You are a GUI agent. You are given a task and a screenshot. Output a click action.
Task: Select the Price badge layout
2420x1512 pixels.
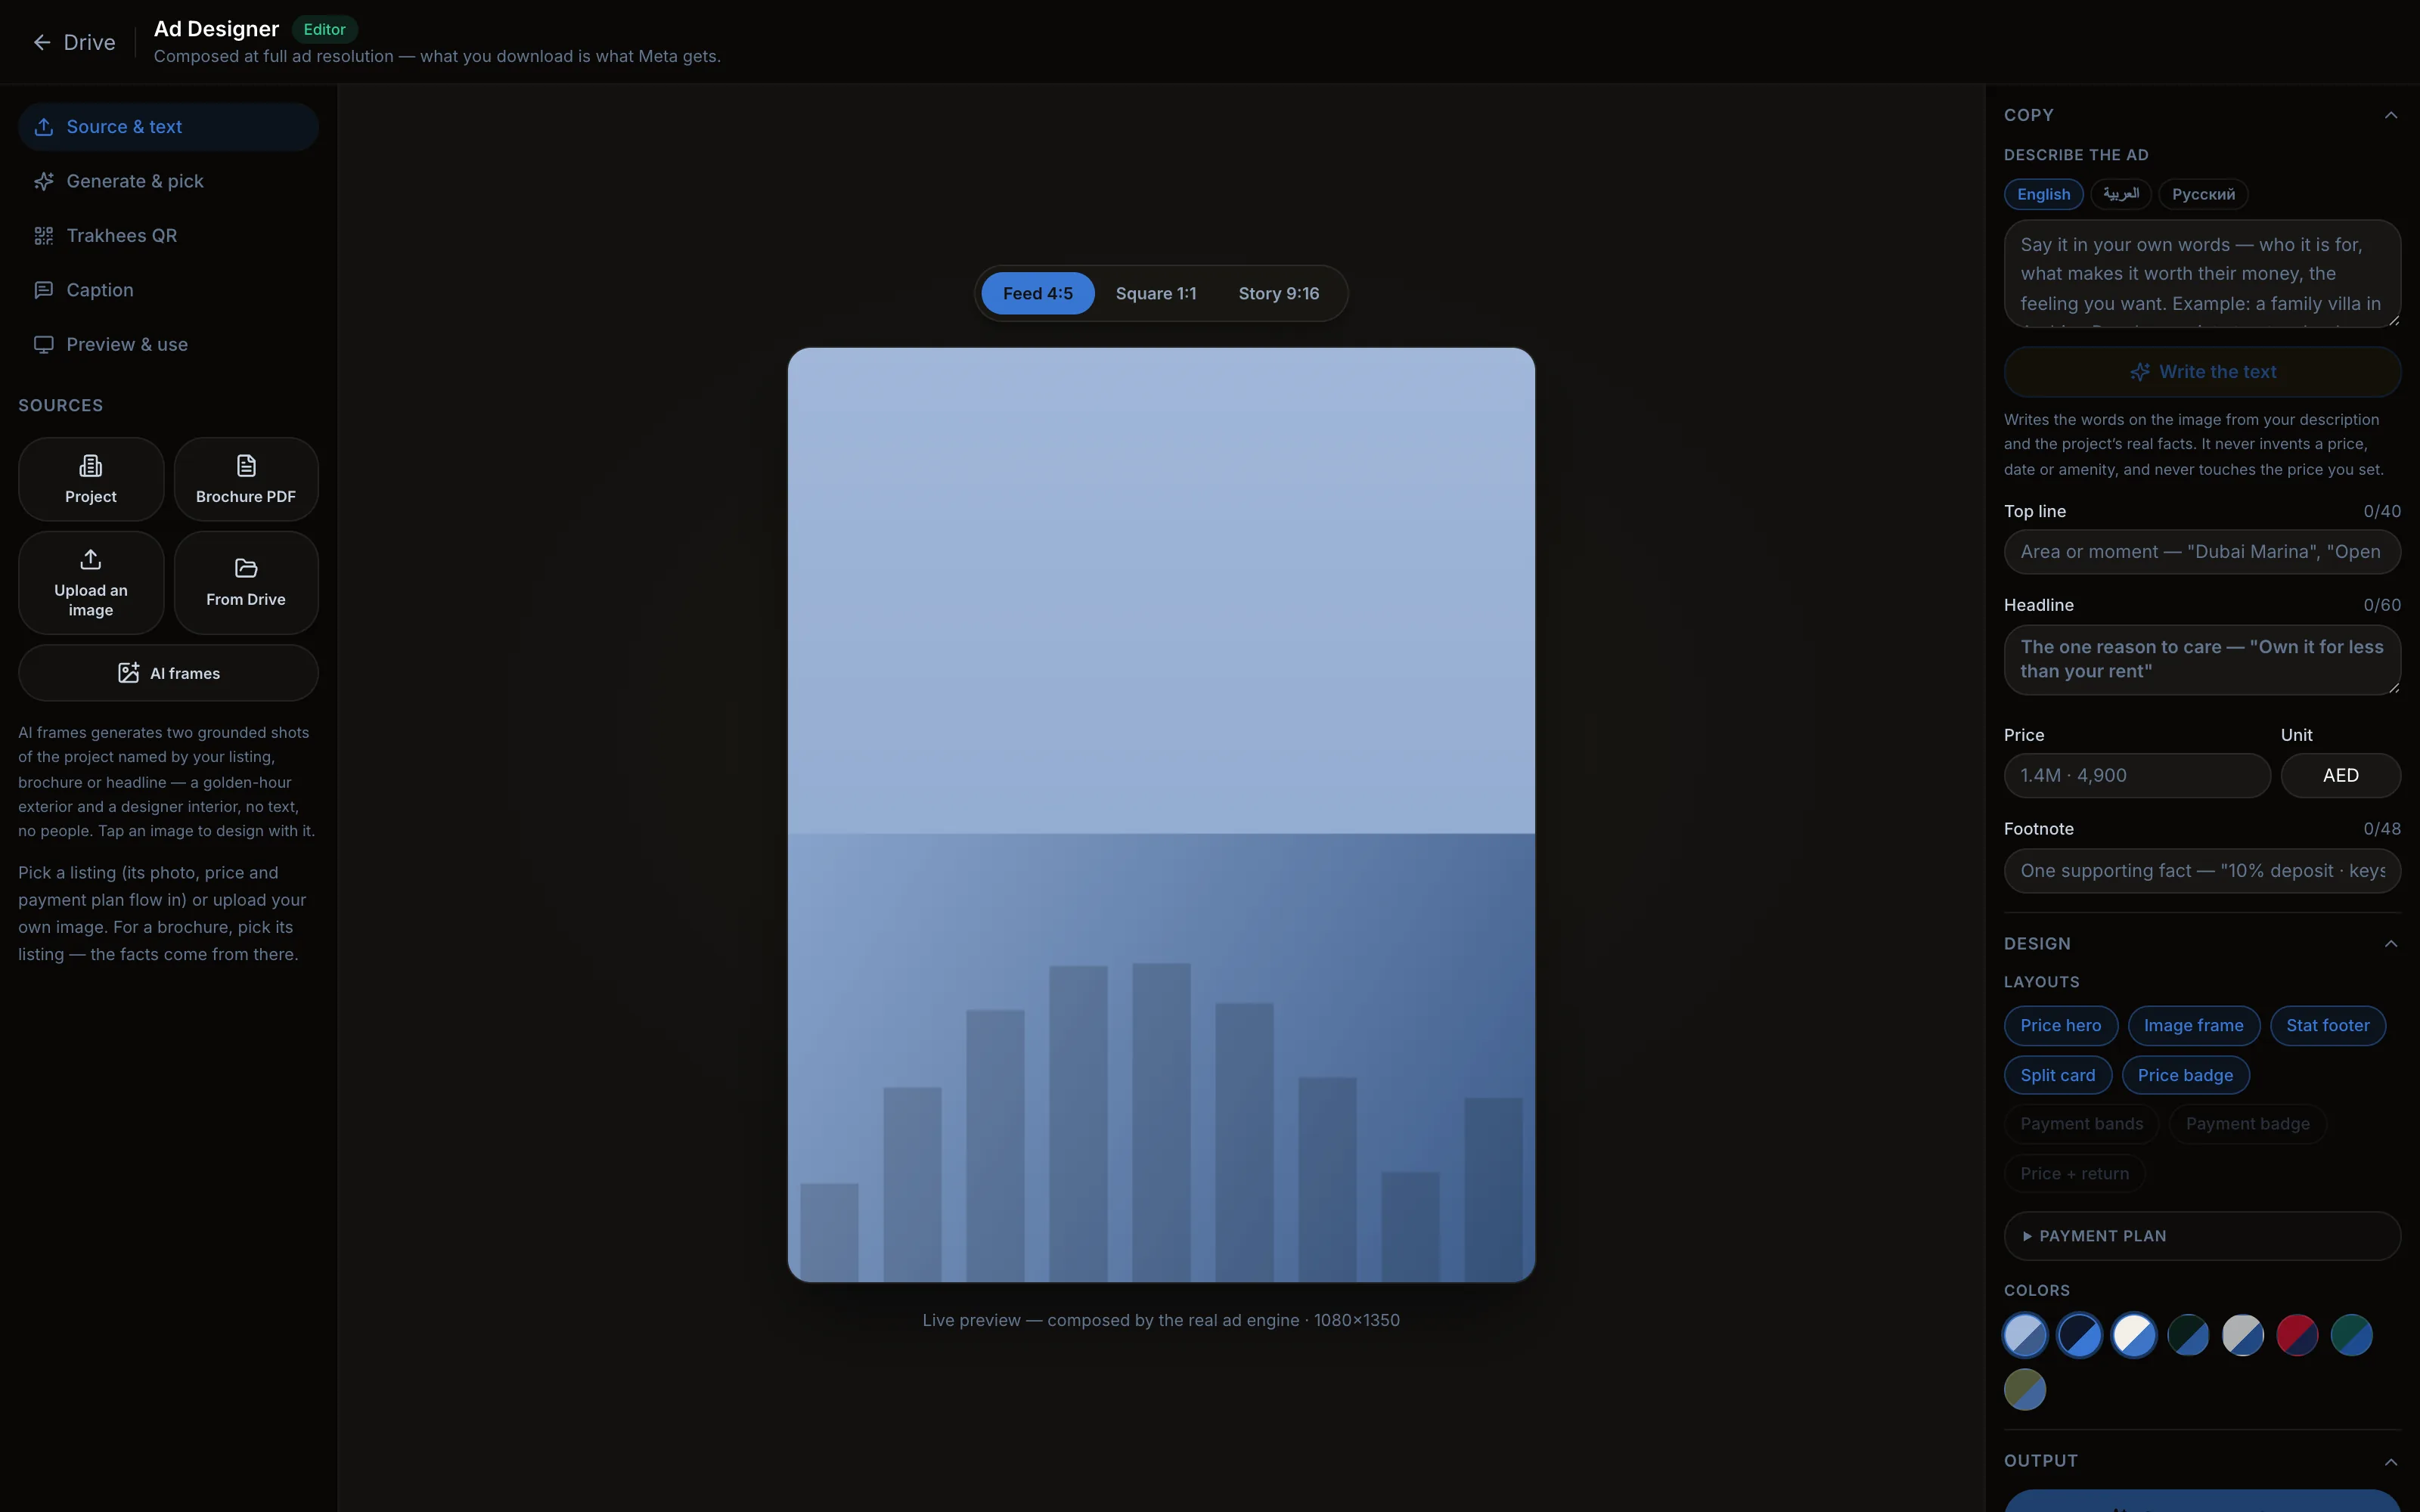click(x=2185, y=1075)
